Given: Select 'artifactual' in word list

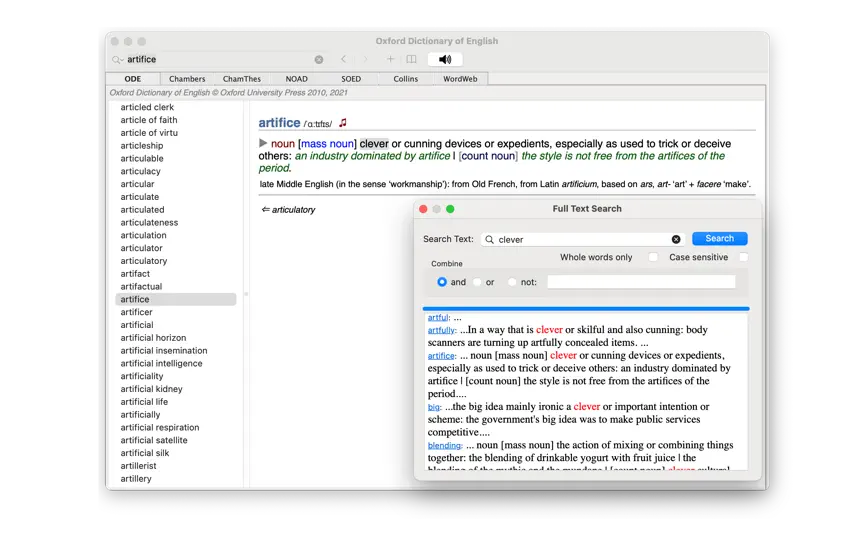Looking at the screenshot, I should [x=141, y=287].
